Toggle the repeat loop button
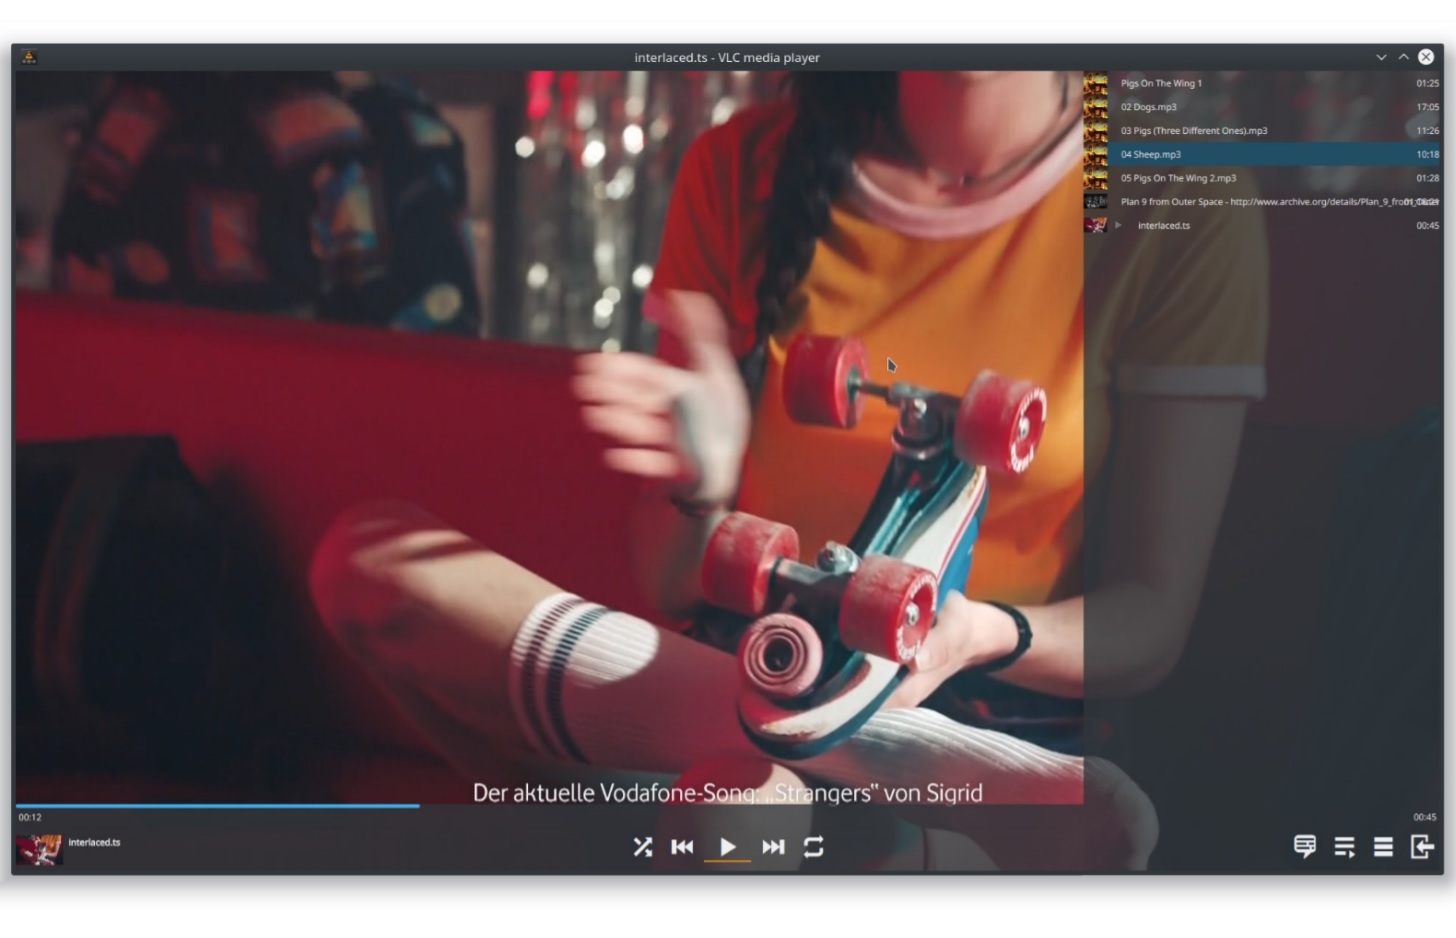The height and width of the screenshot is (938, 1456). click(x=814, y=847)
